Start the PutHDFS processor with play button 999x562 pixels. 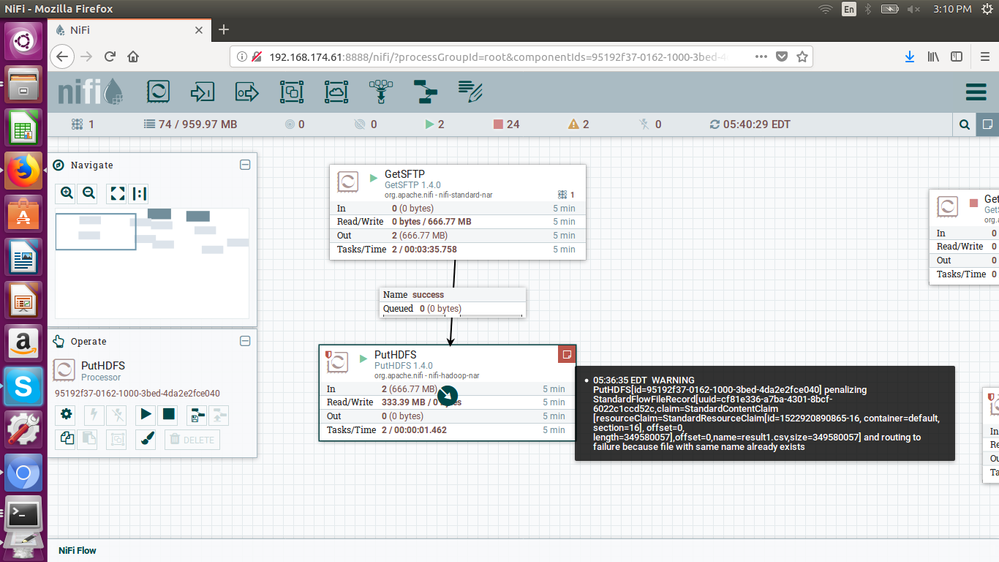click(145, 414)
